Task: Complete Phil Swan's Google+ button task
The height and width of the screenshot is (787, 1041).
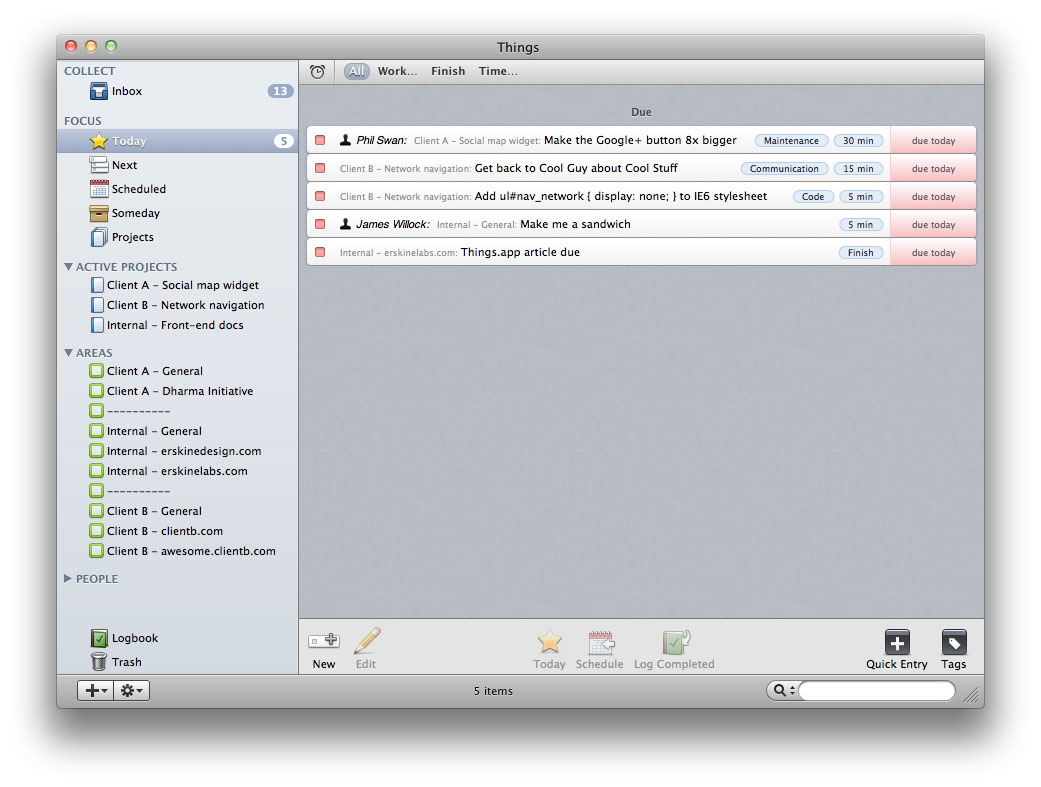Action: (319, 140)
